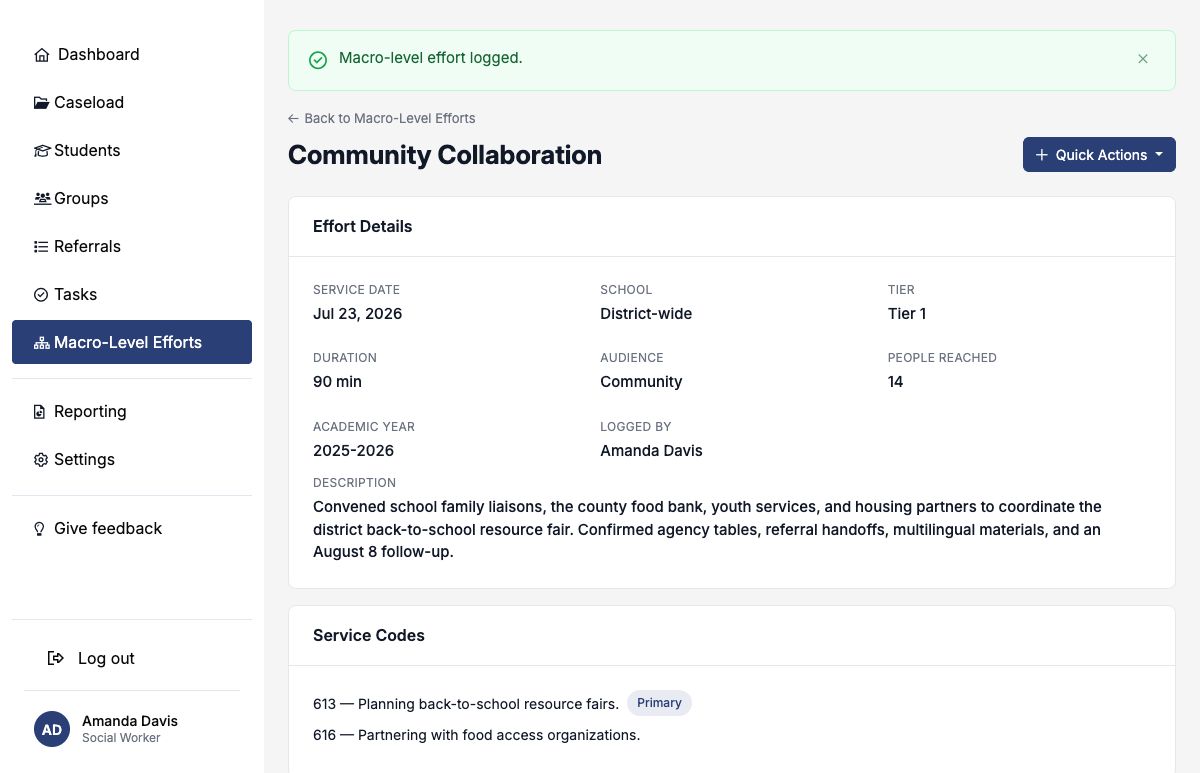Click the Students graduation cap icon

(x=42, y=151)
